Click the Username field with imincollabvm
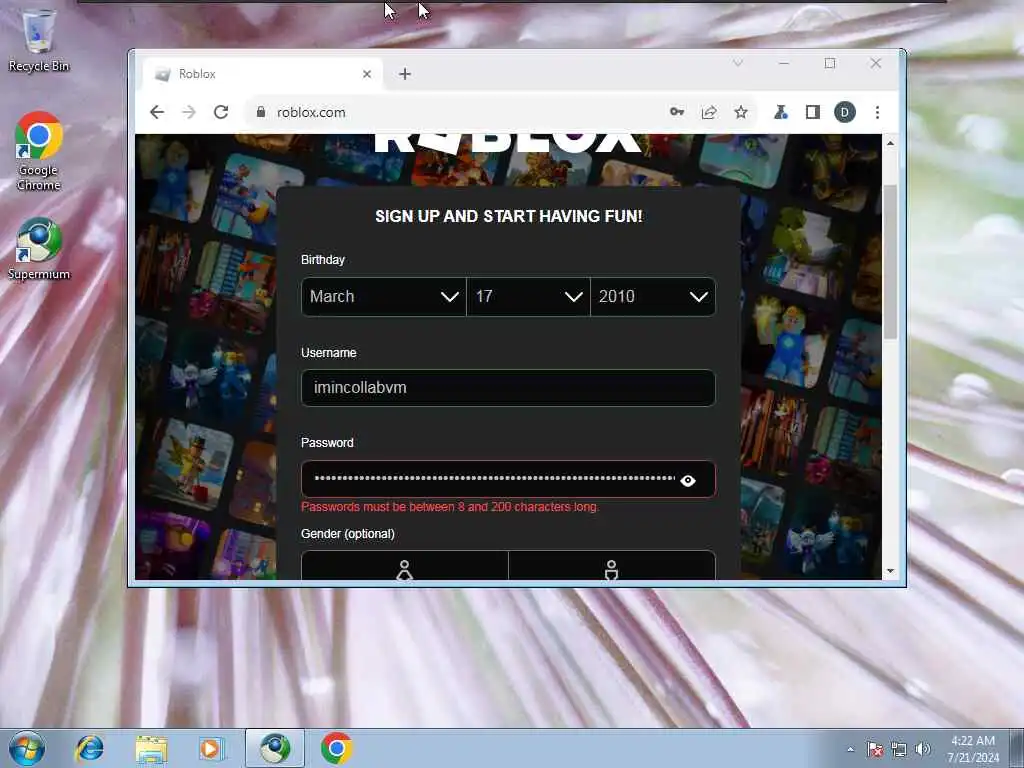 pyautogui.click(x=508, y=388)
